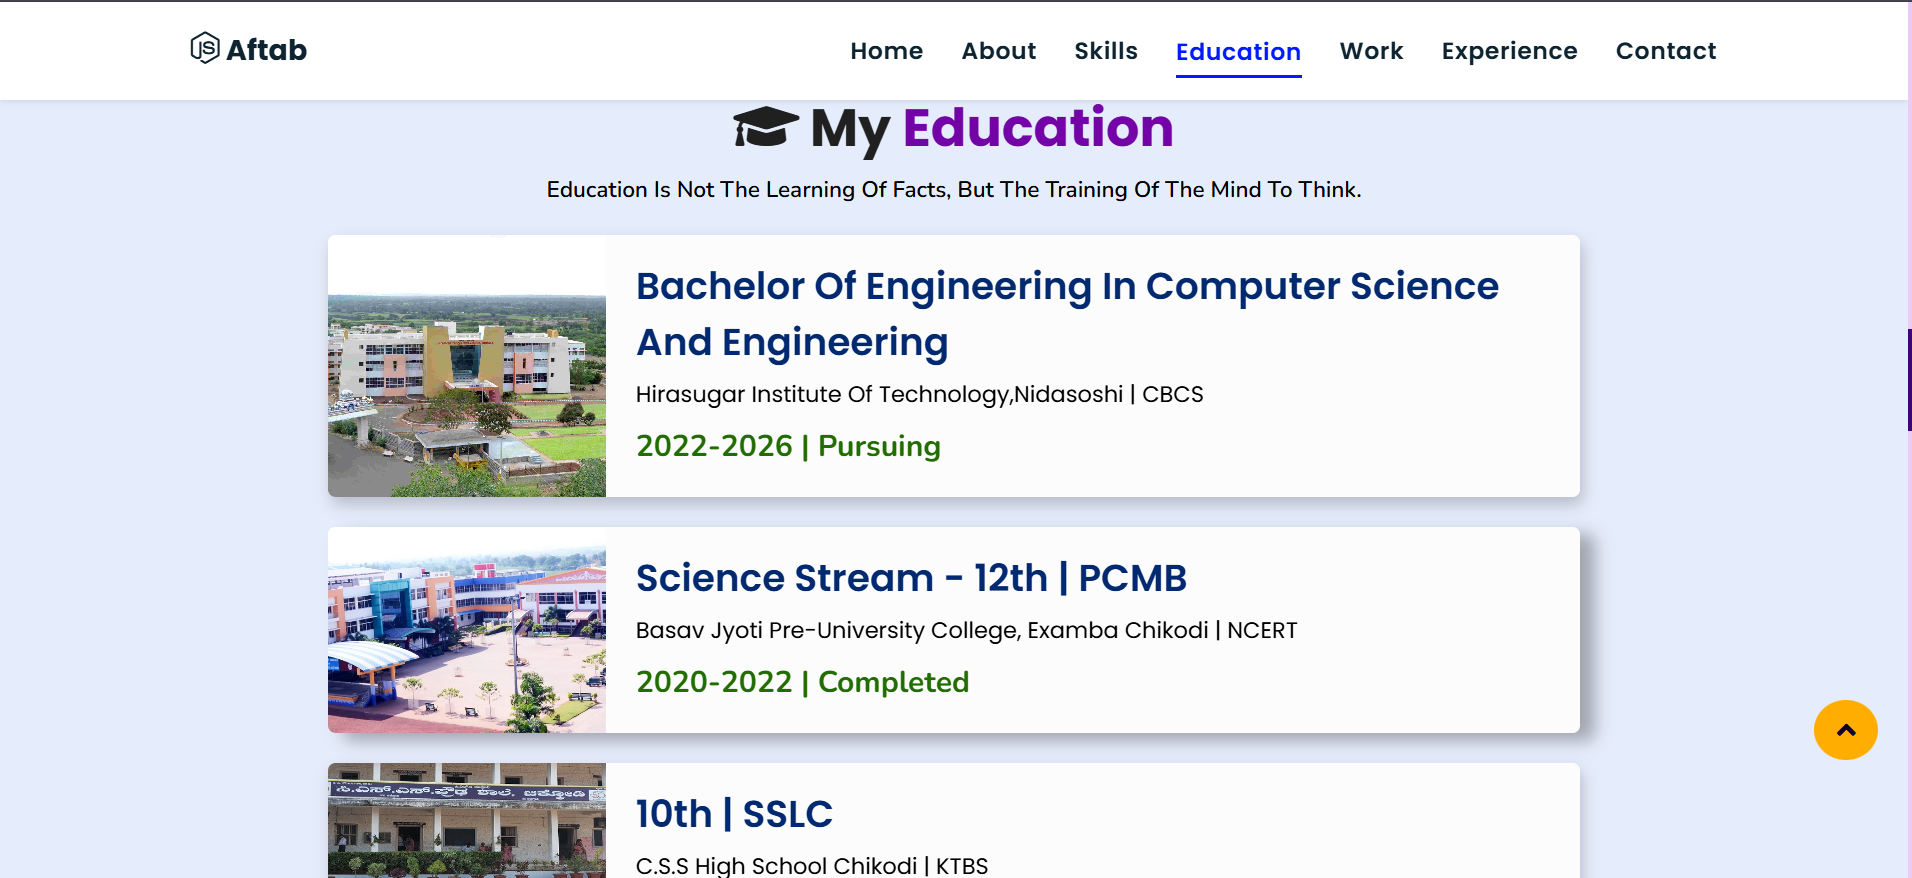Go to the About section
The image size is (1912, 878).
998,51
